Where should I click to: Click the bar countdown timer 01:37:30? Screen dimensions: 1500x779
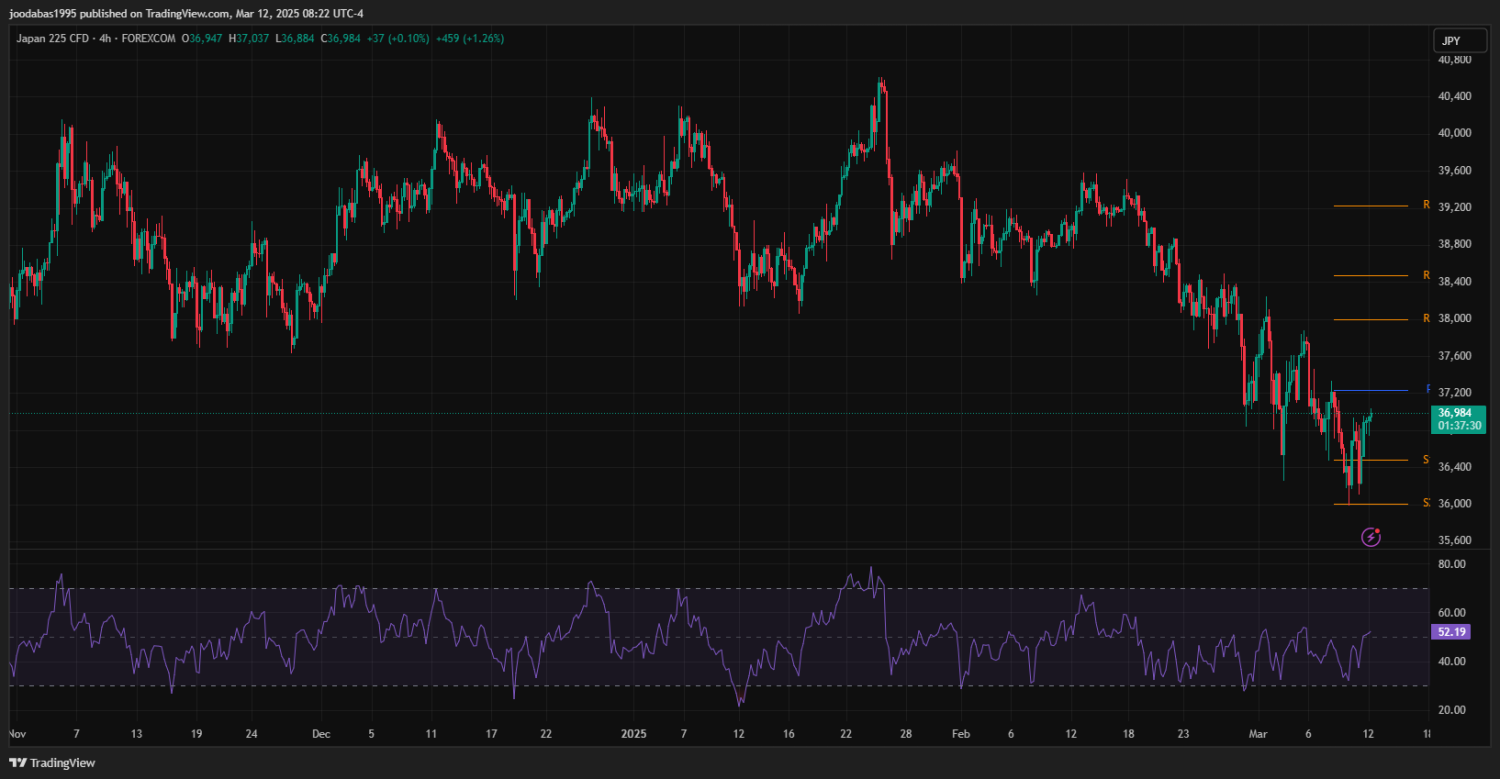click(1459, 426)
